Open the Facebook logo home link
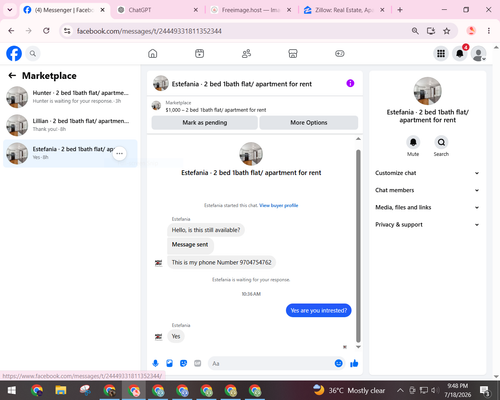 pyautogui.click(x=14, y=53)
